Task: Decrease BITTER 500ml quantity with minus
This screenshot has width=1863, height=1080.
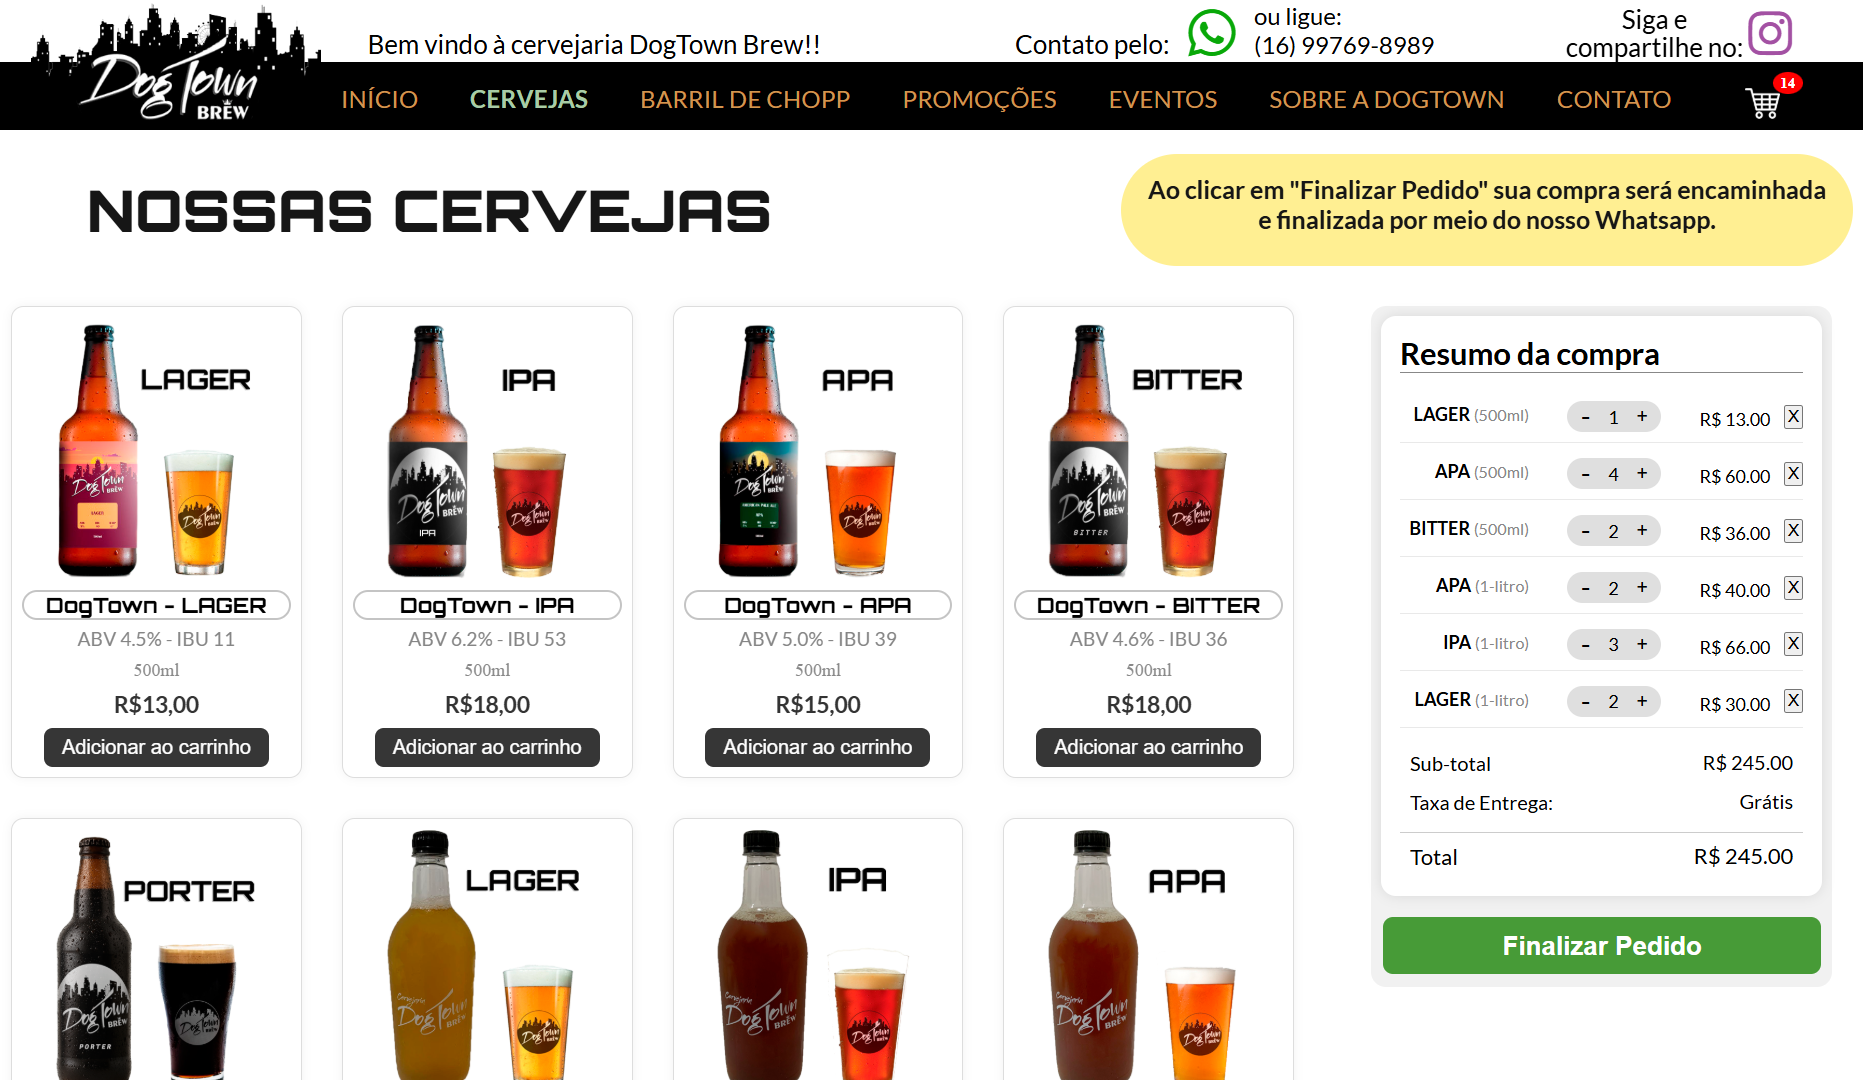Action: (1585, 531)
